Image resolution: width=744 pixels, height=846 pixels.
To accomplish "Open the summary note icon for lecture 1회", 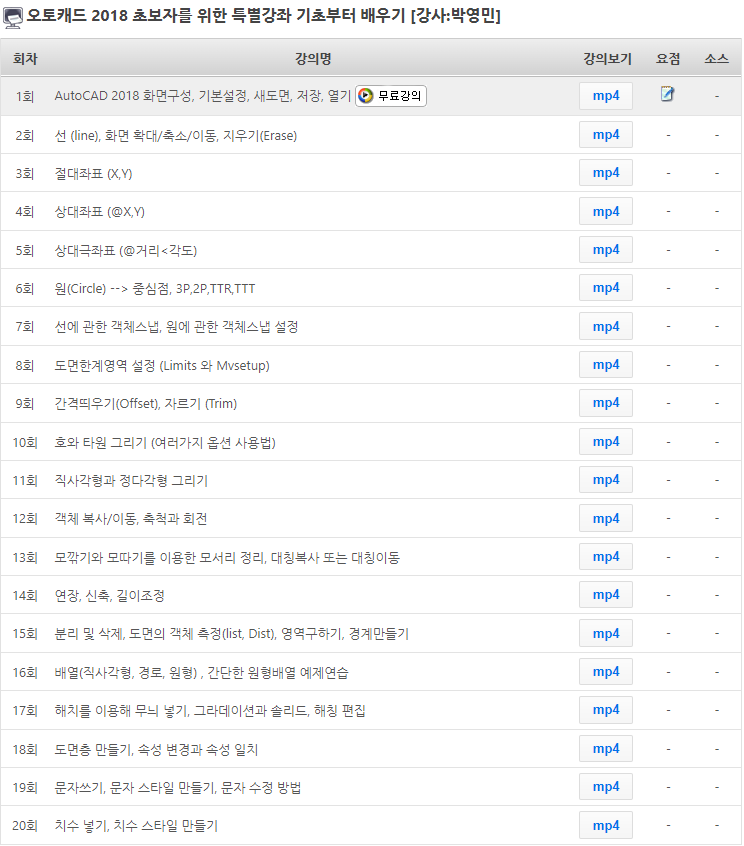I will 667,94.
